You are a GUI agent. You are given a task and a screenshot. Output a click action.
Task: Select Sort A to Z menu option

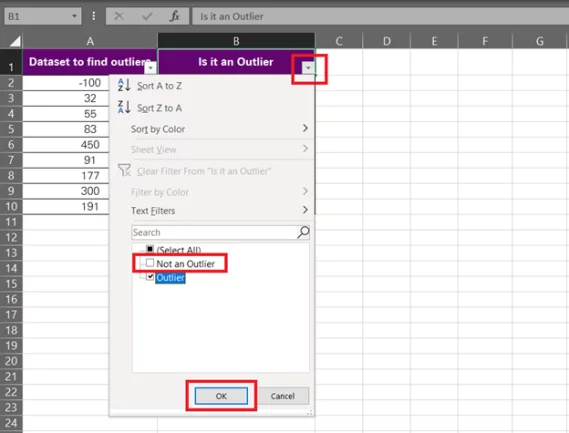click(212, 86)
